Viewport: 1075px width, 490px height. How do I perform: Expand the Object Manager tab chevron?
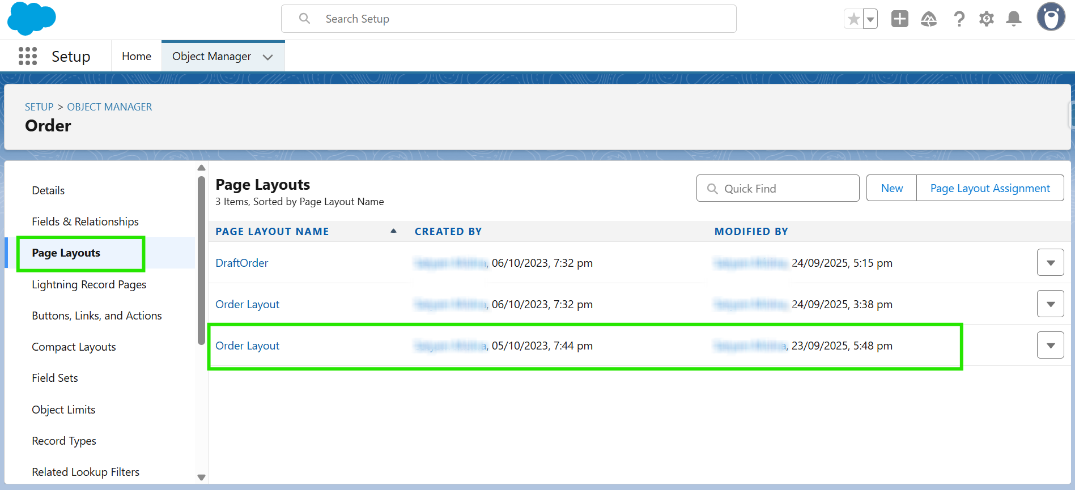click(268, 57)
